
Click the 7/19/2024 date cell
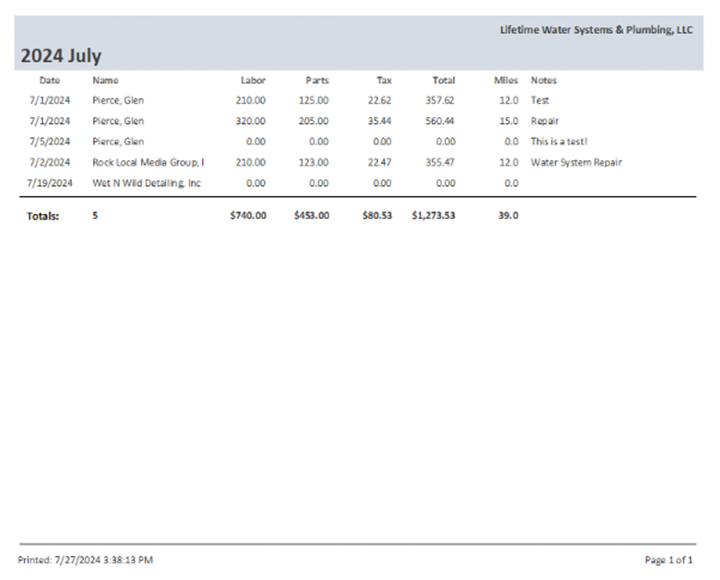point(52,183)
